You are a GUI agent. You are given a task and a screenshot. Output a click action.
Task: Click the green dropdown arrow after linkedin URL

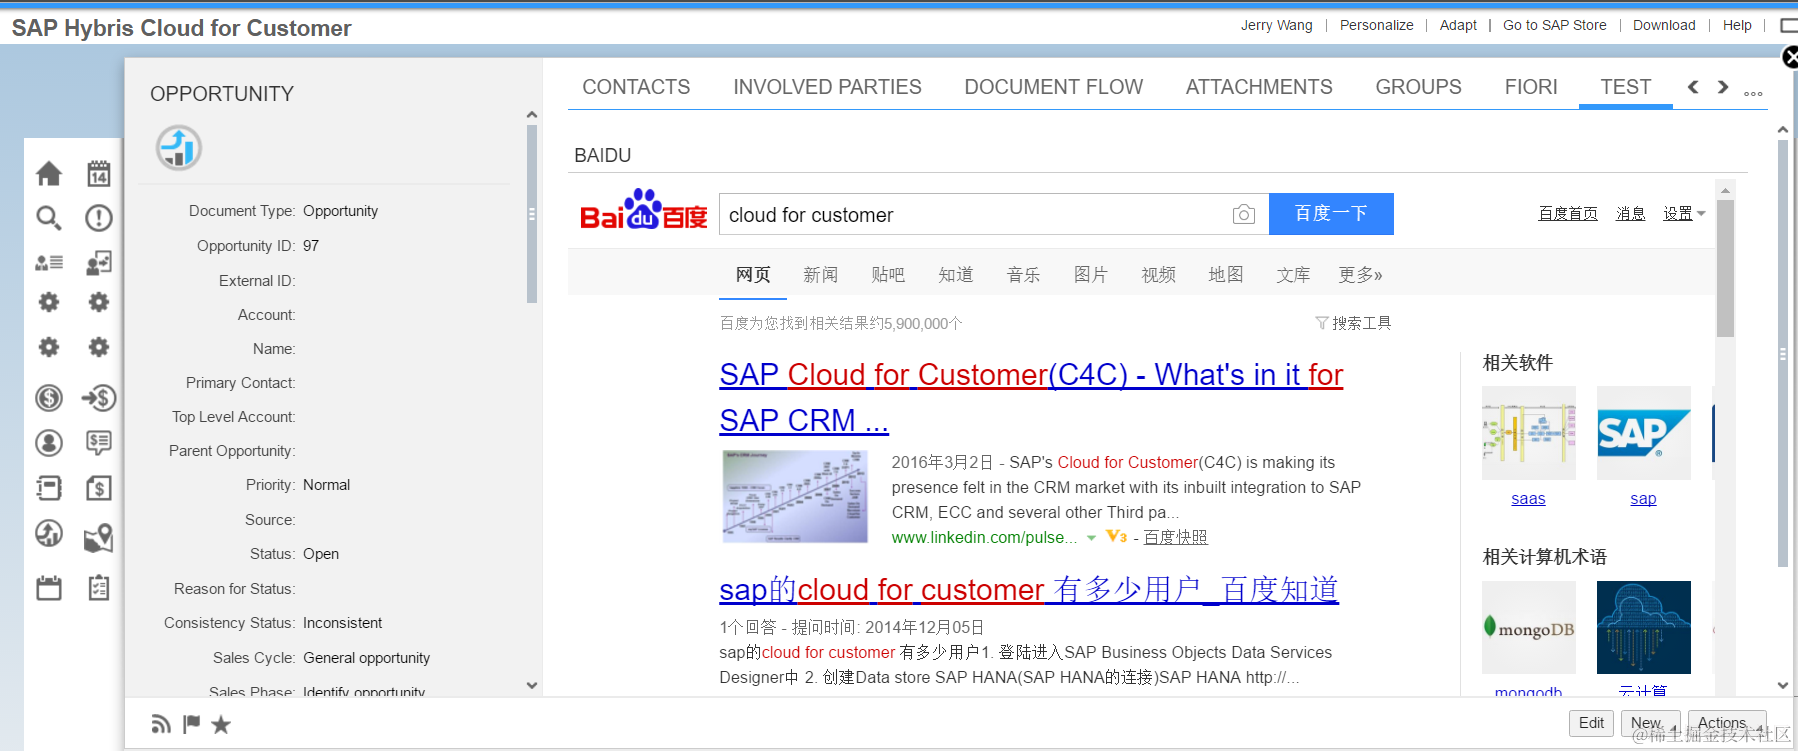click(1092, 538)
